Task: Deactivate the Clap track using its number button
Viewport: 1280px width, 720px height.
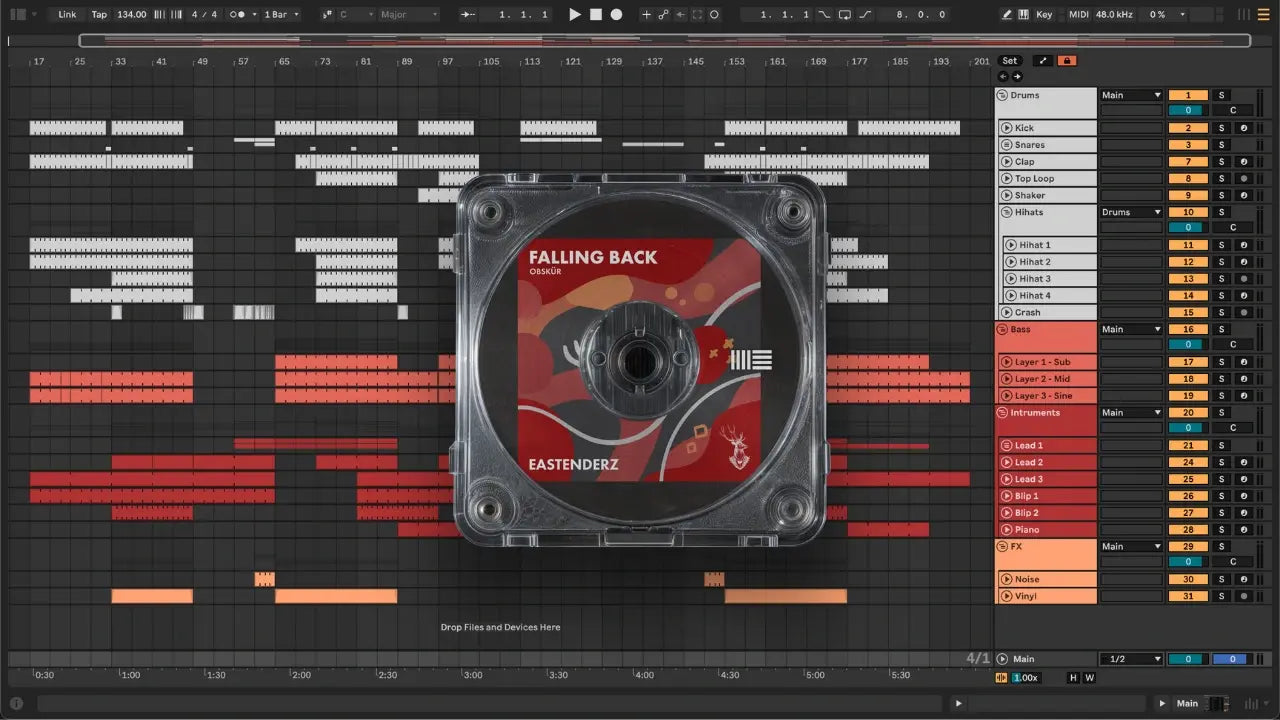Action: [x=1188, y=162]
